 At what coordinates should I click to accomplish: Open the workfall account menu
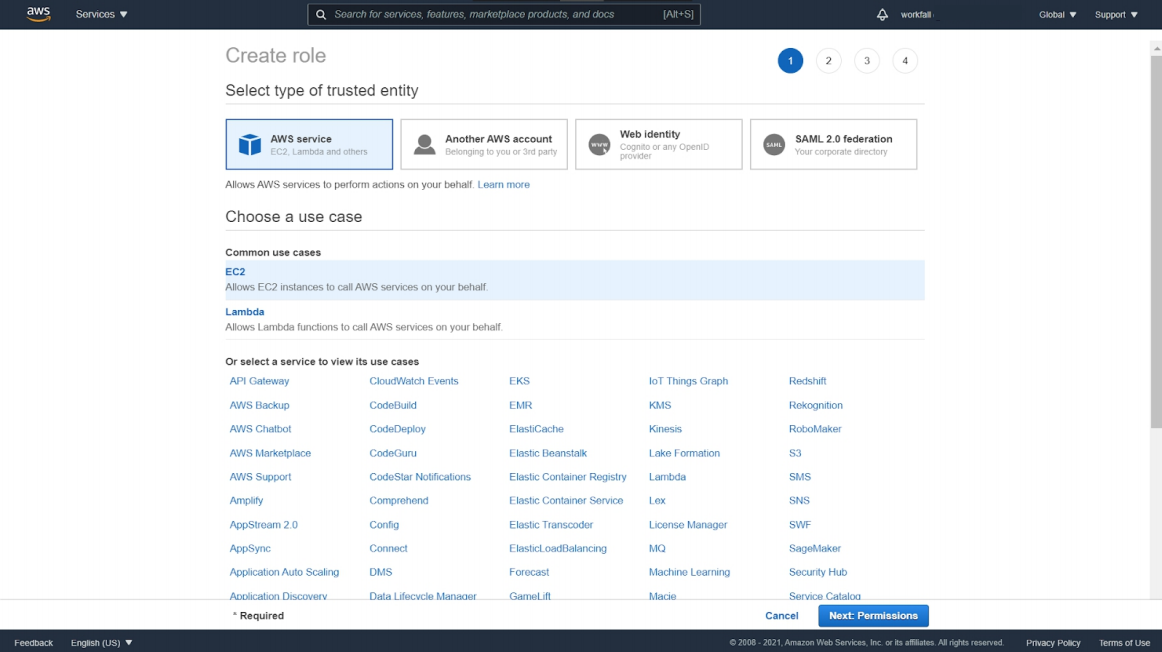tap(917, 14)
